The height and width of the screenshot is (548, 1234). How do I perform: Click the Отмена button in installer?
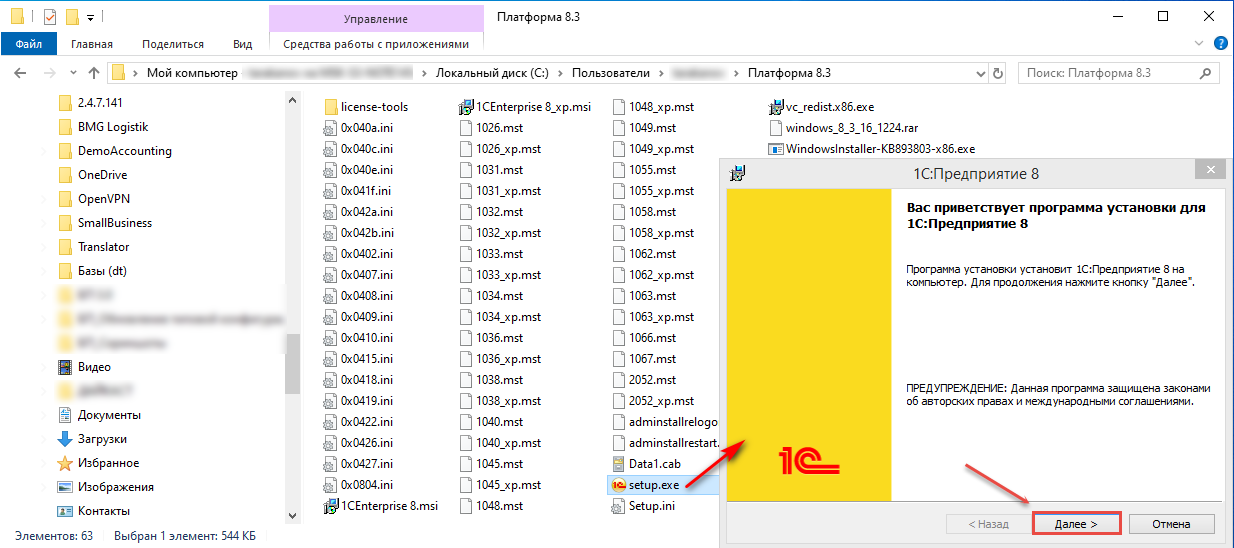point(1170,524)
